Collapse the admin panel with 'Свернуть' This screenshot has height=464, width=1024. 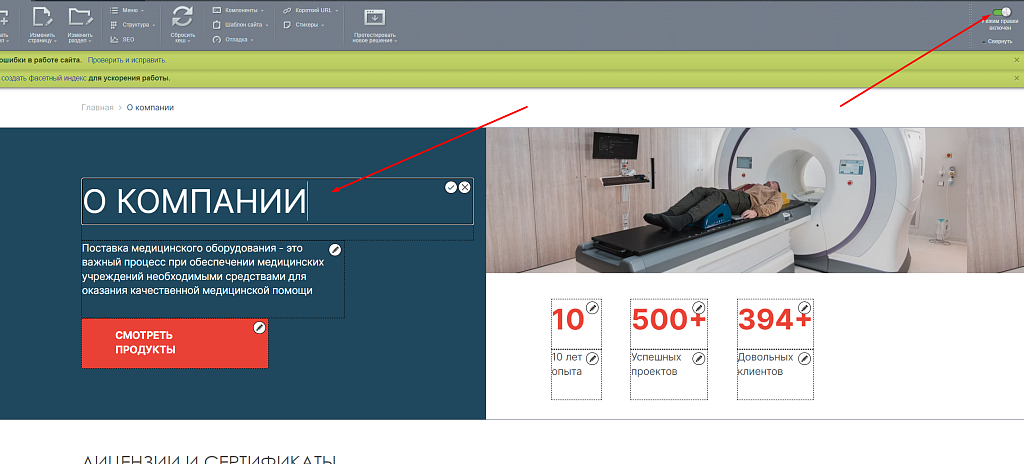coord(998,42)
